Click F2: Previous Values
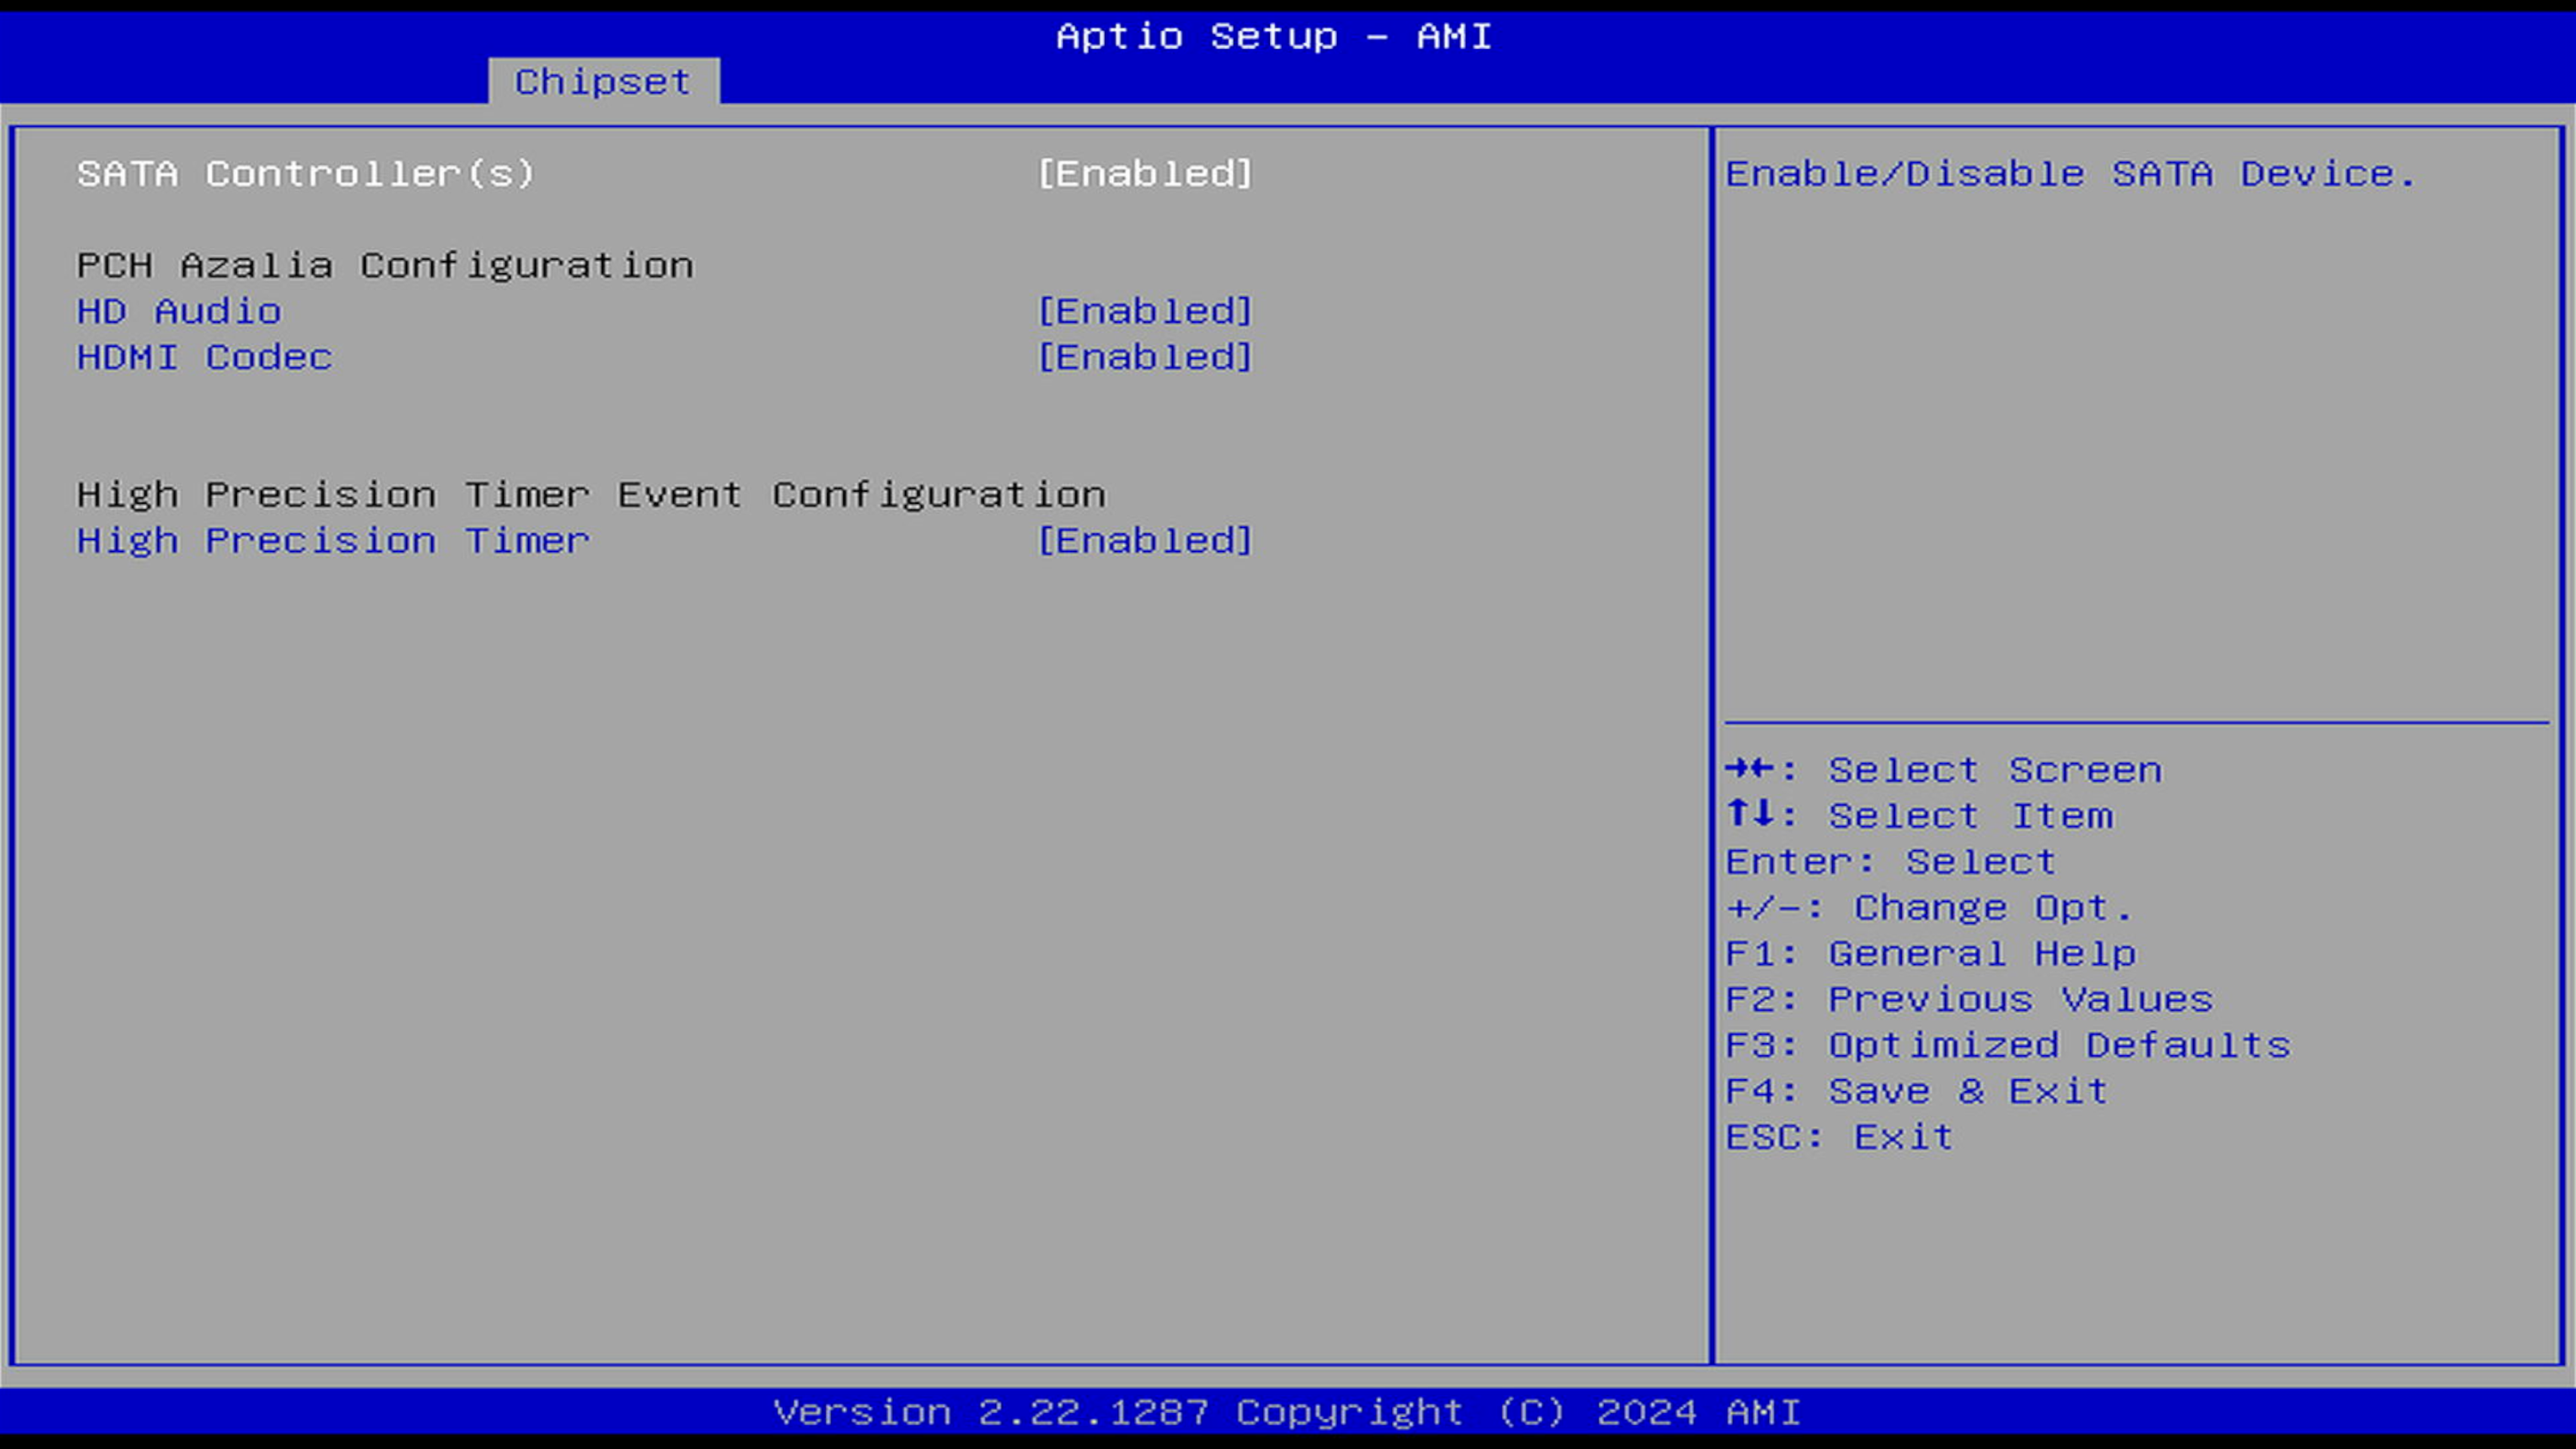 click(x=1969, y=1000)
